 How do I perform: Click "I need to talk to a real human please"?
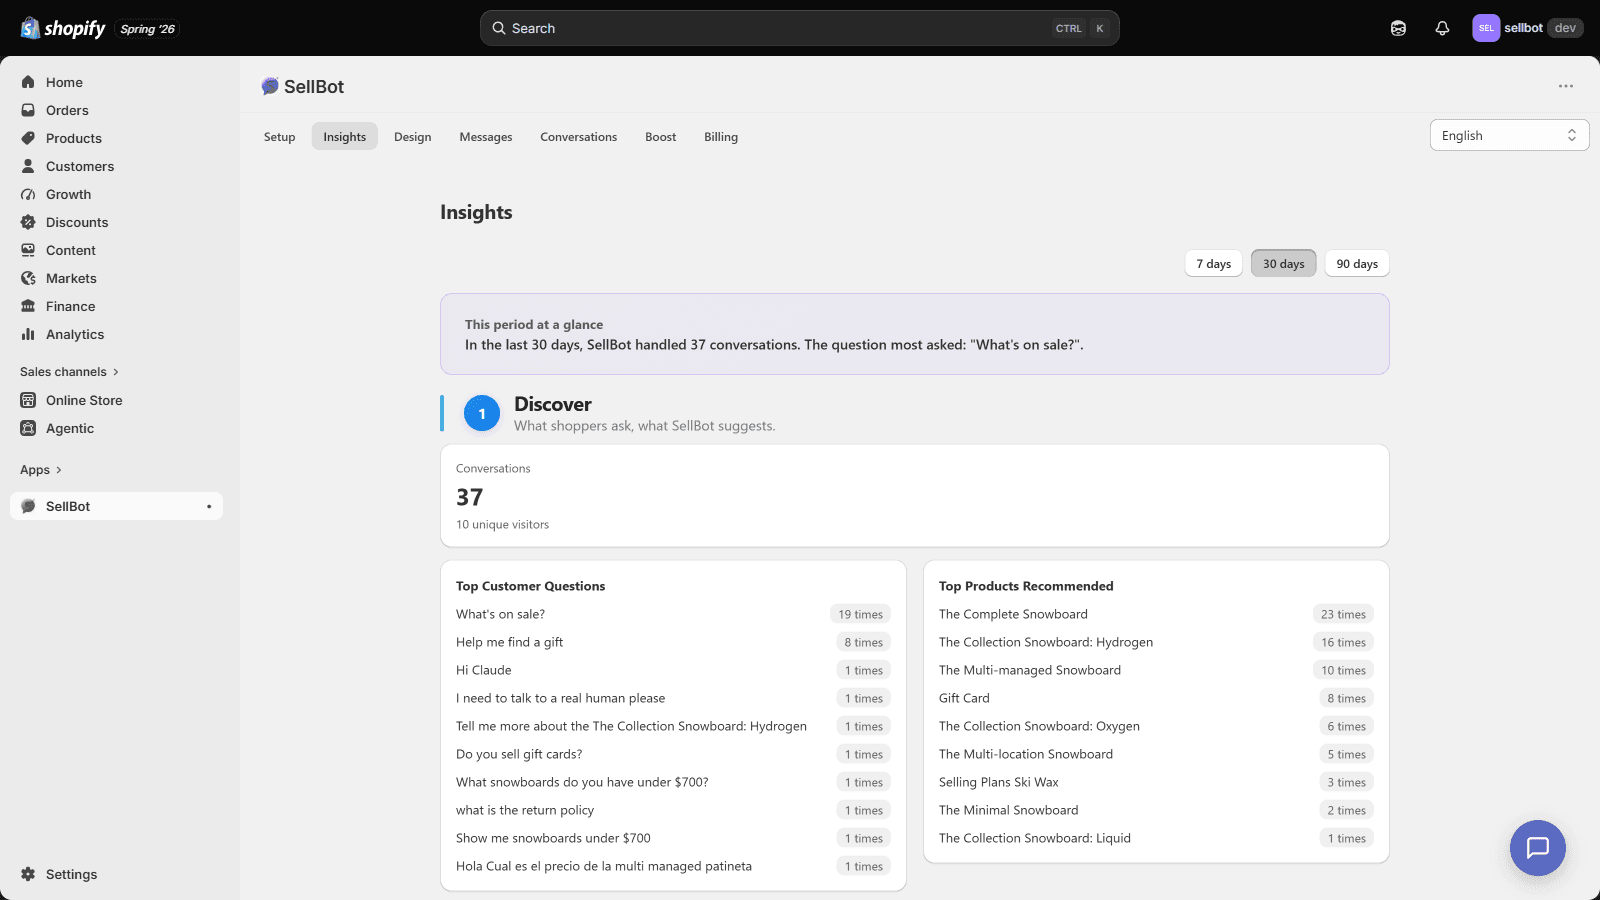click(x=560, y=698)
